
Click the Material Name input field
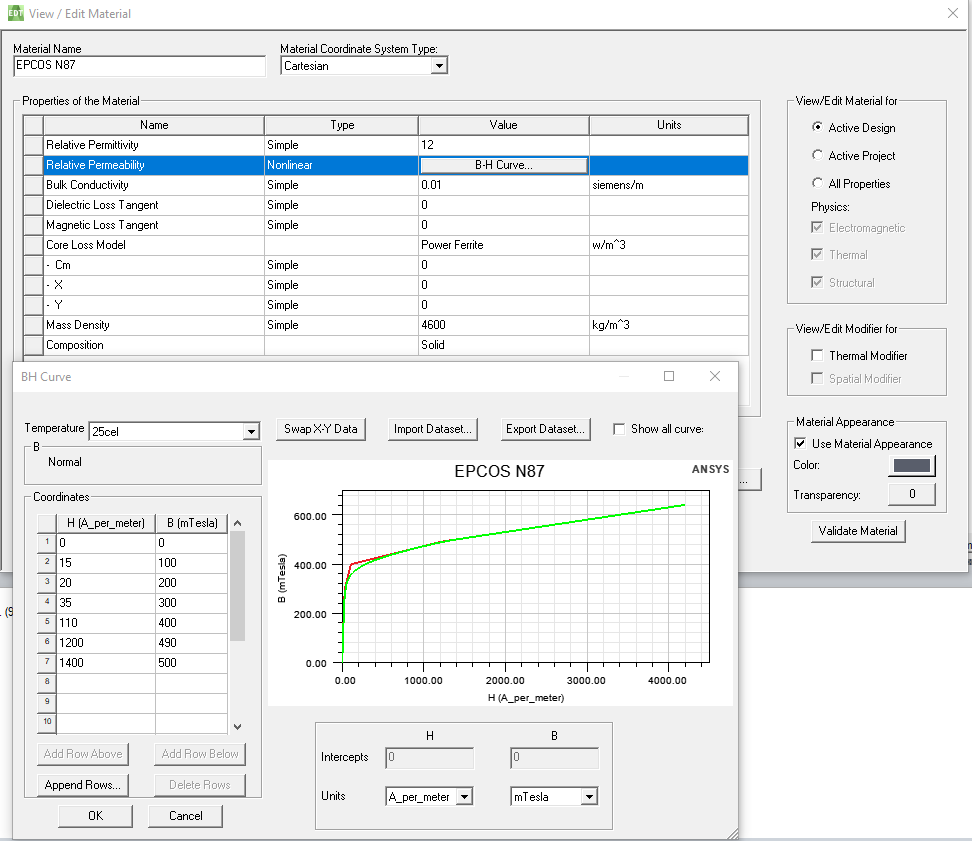(x=139, y=66)
